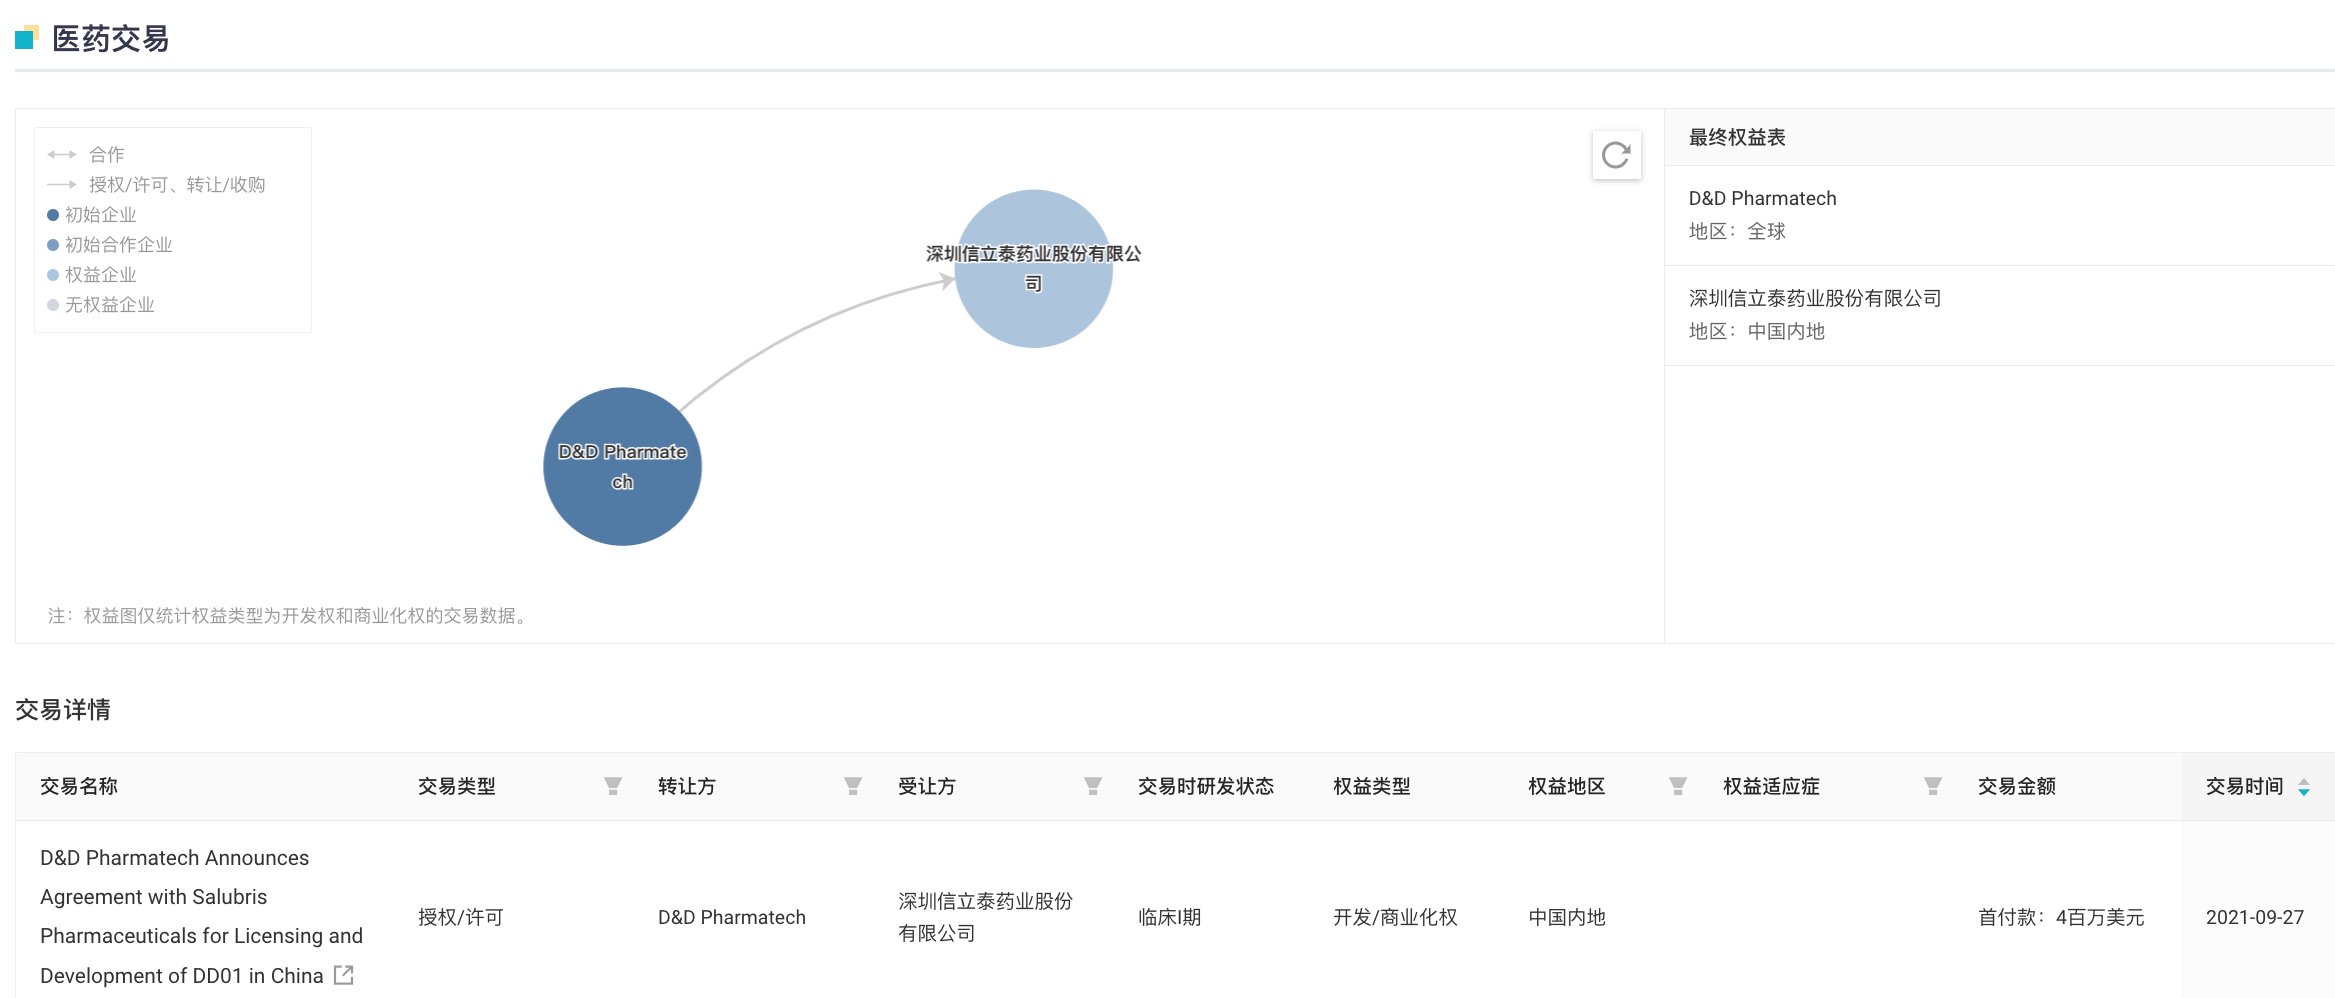Click 深圳信立泰药业股份有限公司 in 最终权益表
Screen dimensions: 2335x998
[1815, 298]
